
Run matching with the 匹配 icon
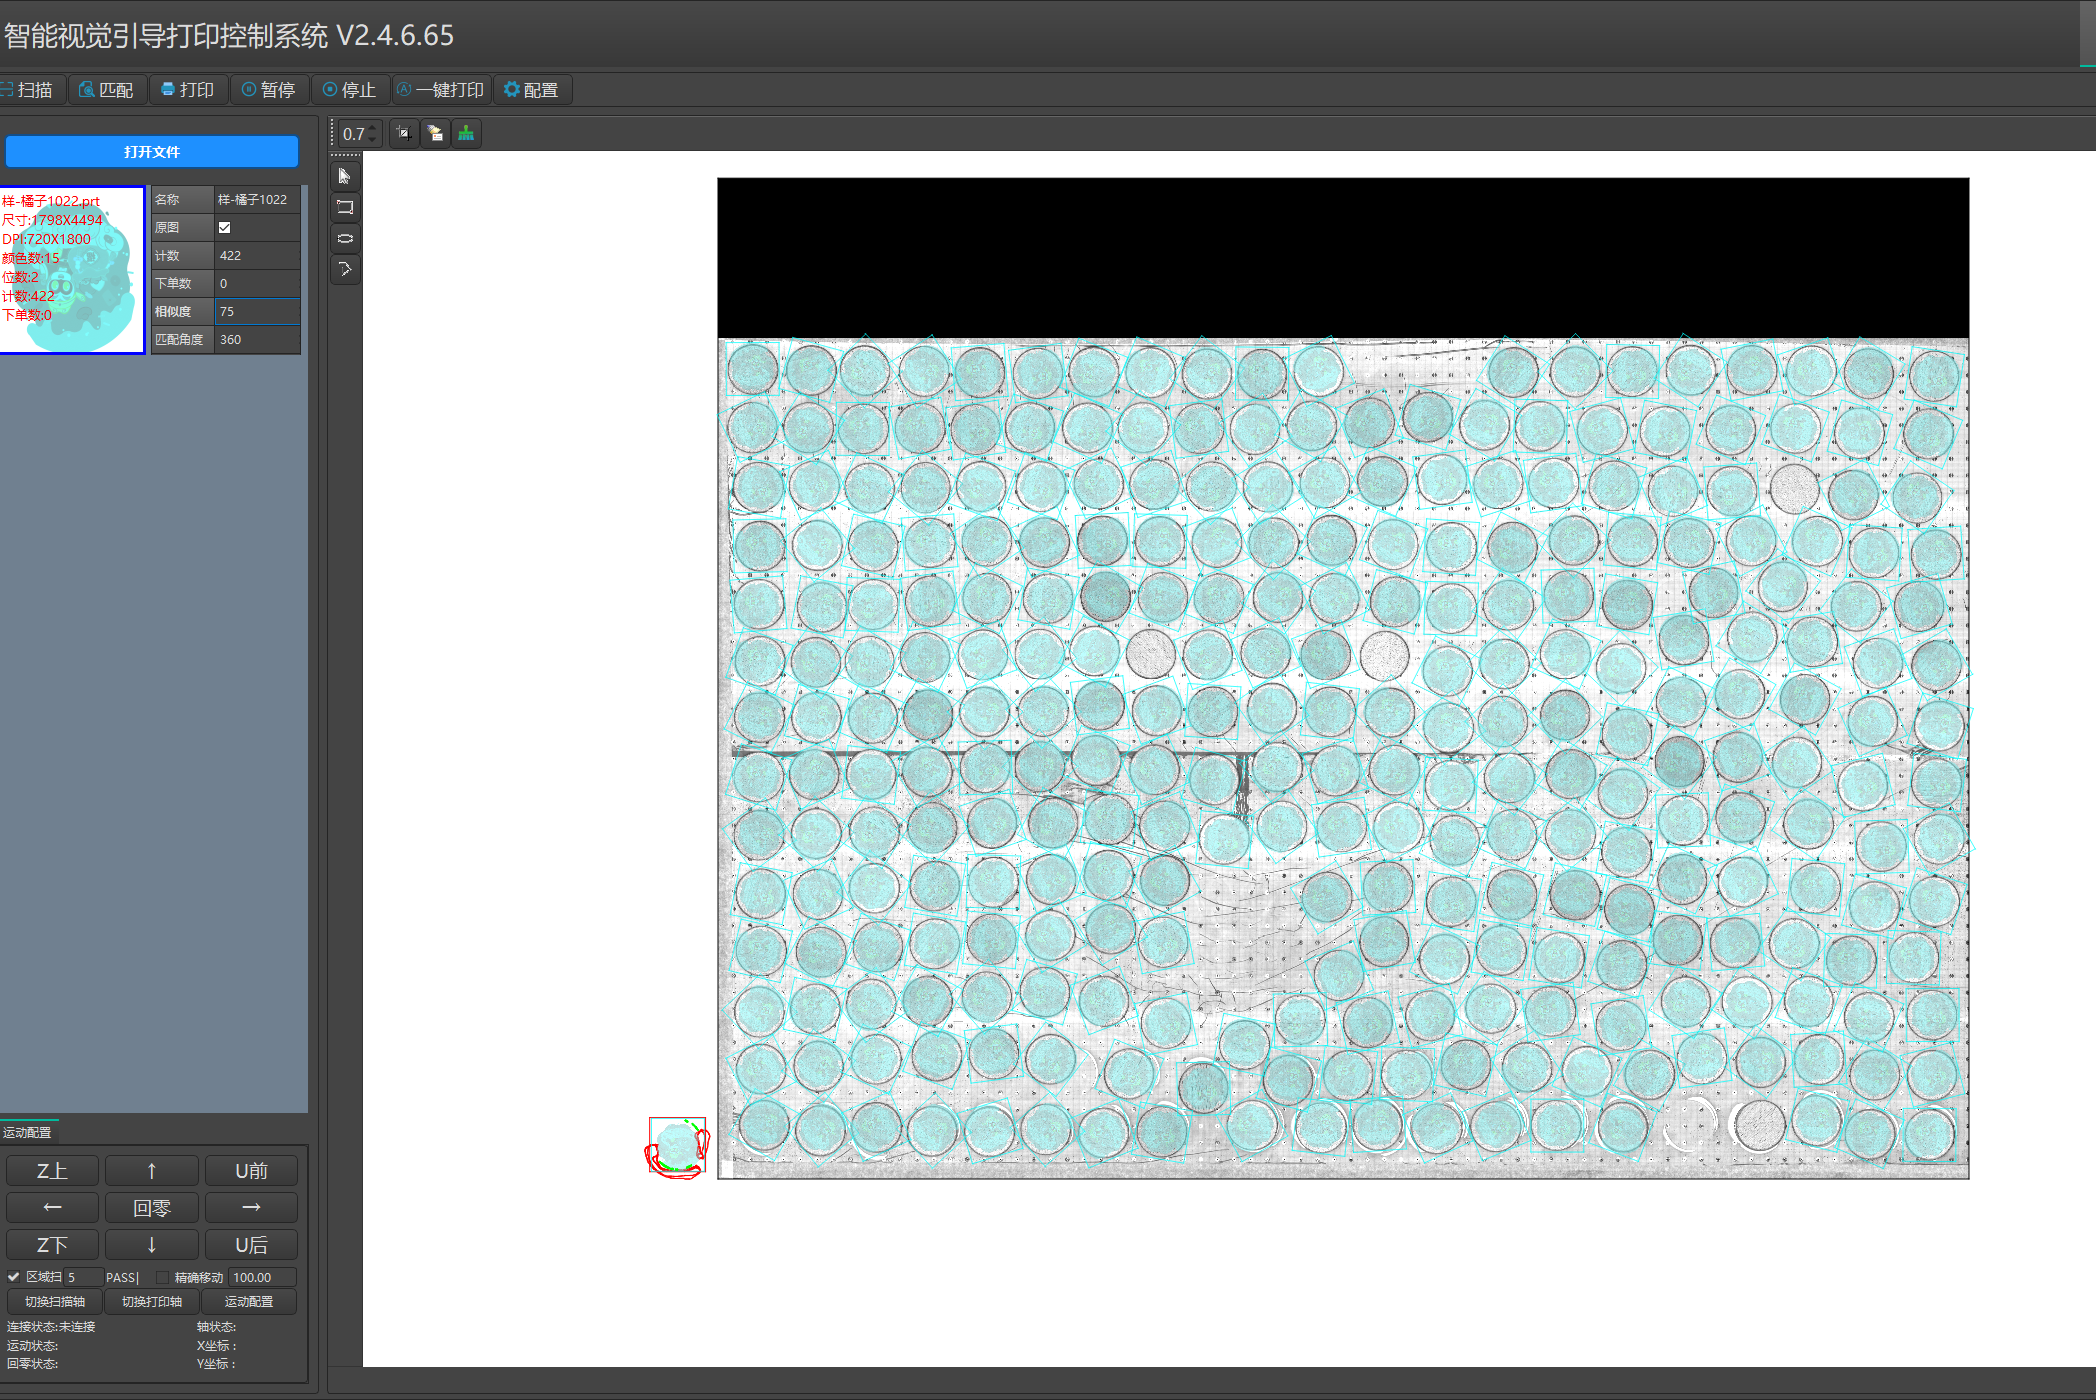point(107,89)
